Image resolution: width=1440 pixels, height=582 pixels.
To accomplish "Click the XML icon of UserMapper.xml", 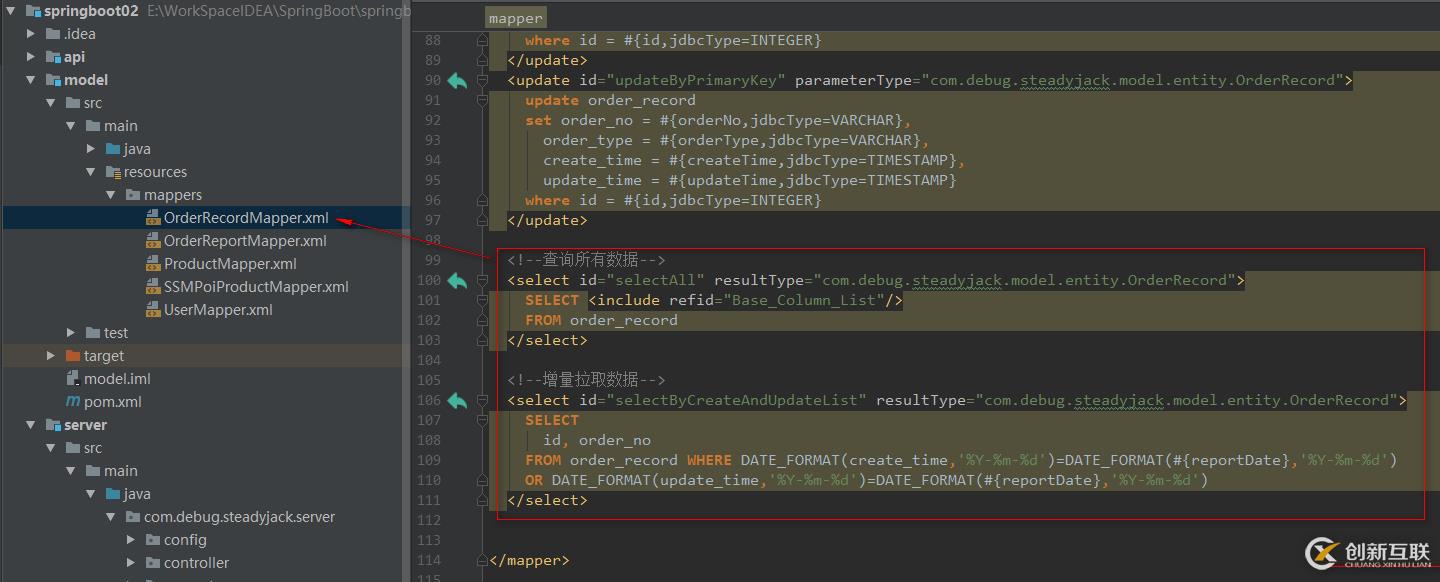I will [x=153, y=310].
